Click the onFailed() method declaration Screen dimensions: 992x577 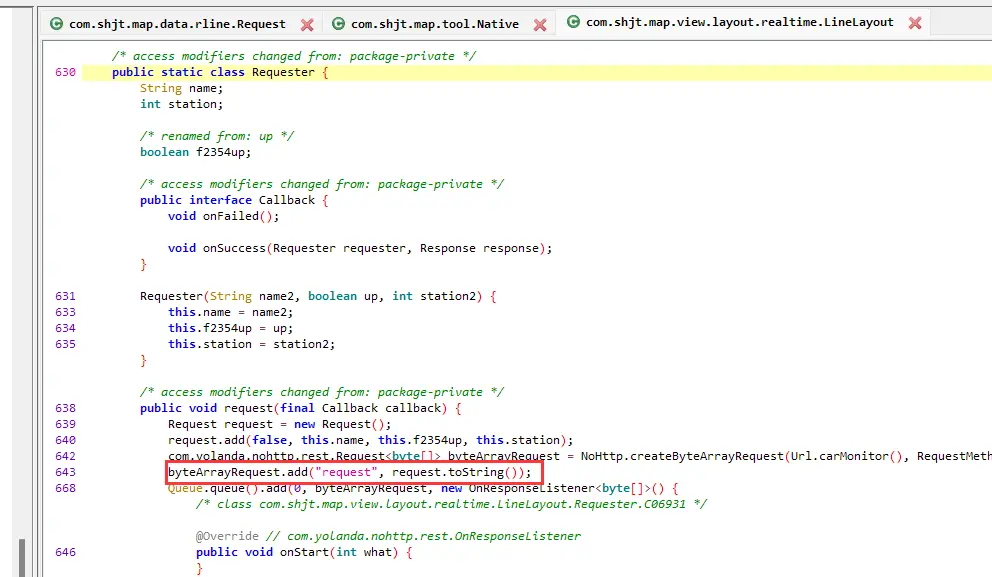point(223,216)
